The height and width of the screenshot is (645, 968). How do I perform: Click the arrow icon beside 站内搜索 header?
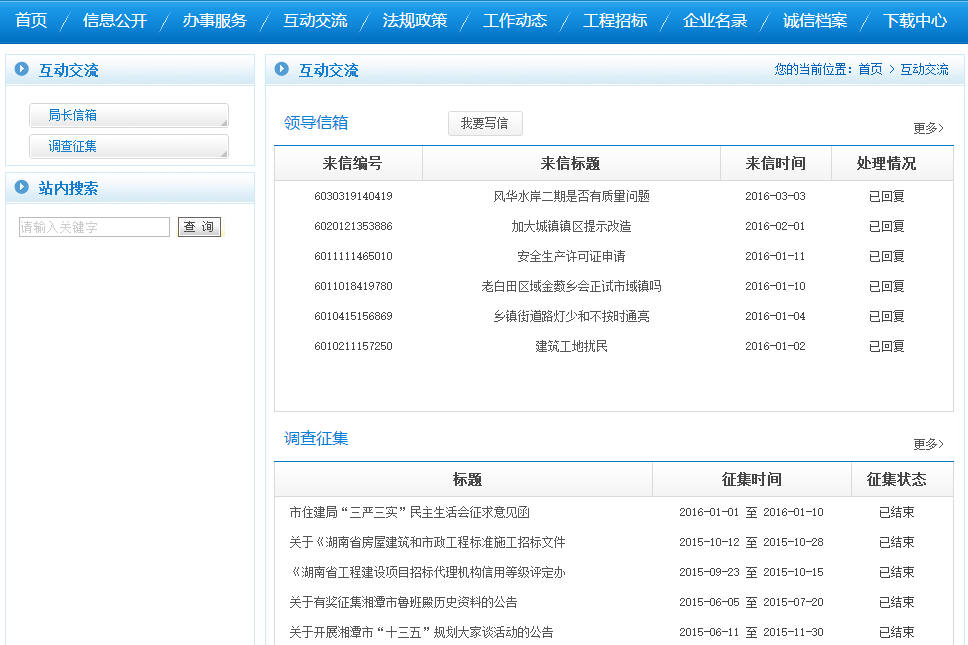21,188
